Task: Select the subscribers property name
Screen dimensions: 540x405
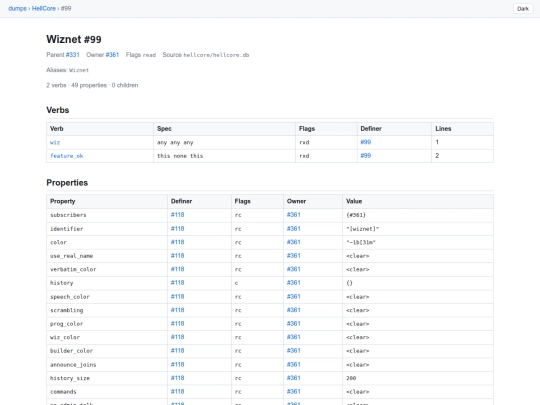Action: tap(68, 215)
